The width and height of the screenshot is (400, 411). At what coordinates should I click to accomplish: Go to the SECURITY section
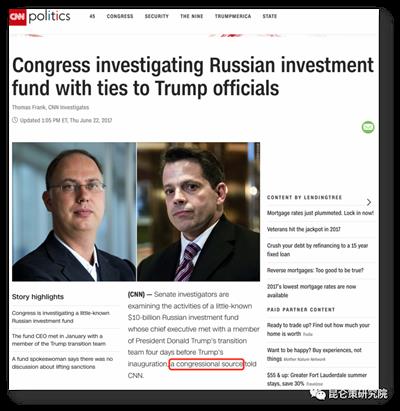tap(157, 16)
